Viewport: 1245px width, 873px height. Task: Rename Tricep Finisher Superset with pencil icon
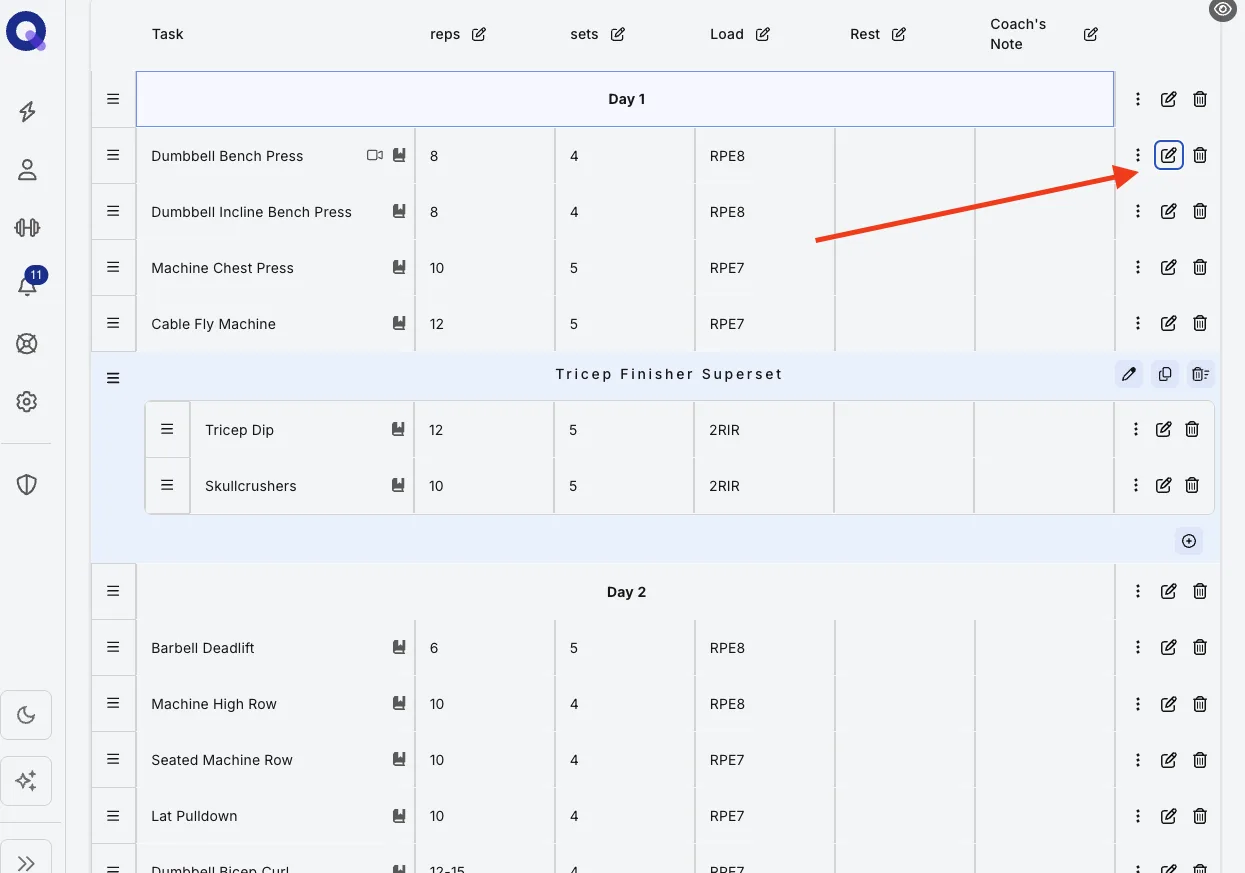(1129, 374)
